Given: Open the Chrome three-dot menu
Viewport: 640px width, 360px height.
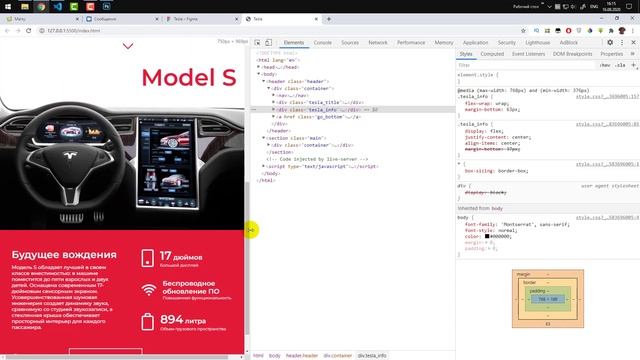Looking at the screenshot, I should point(633,31).
